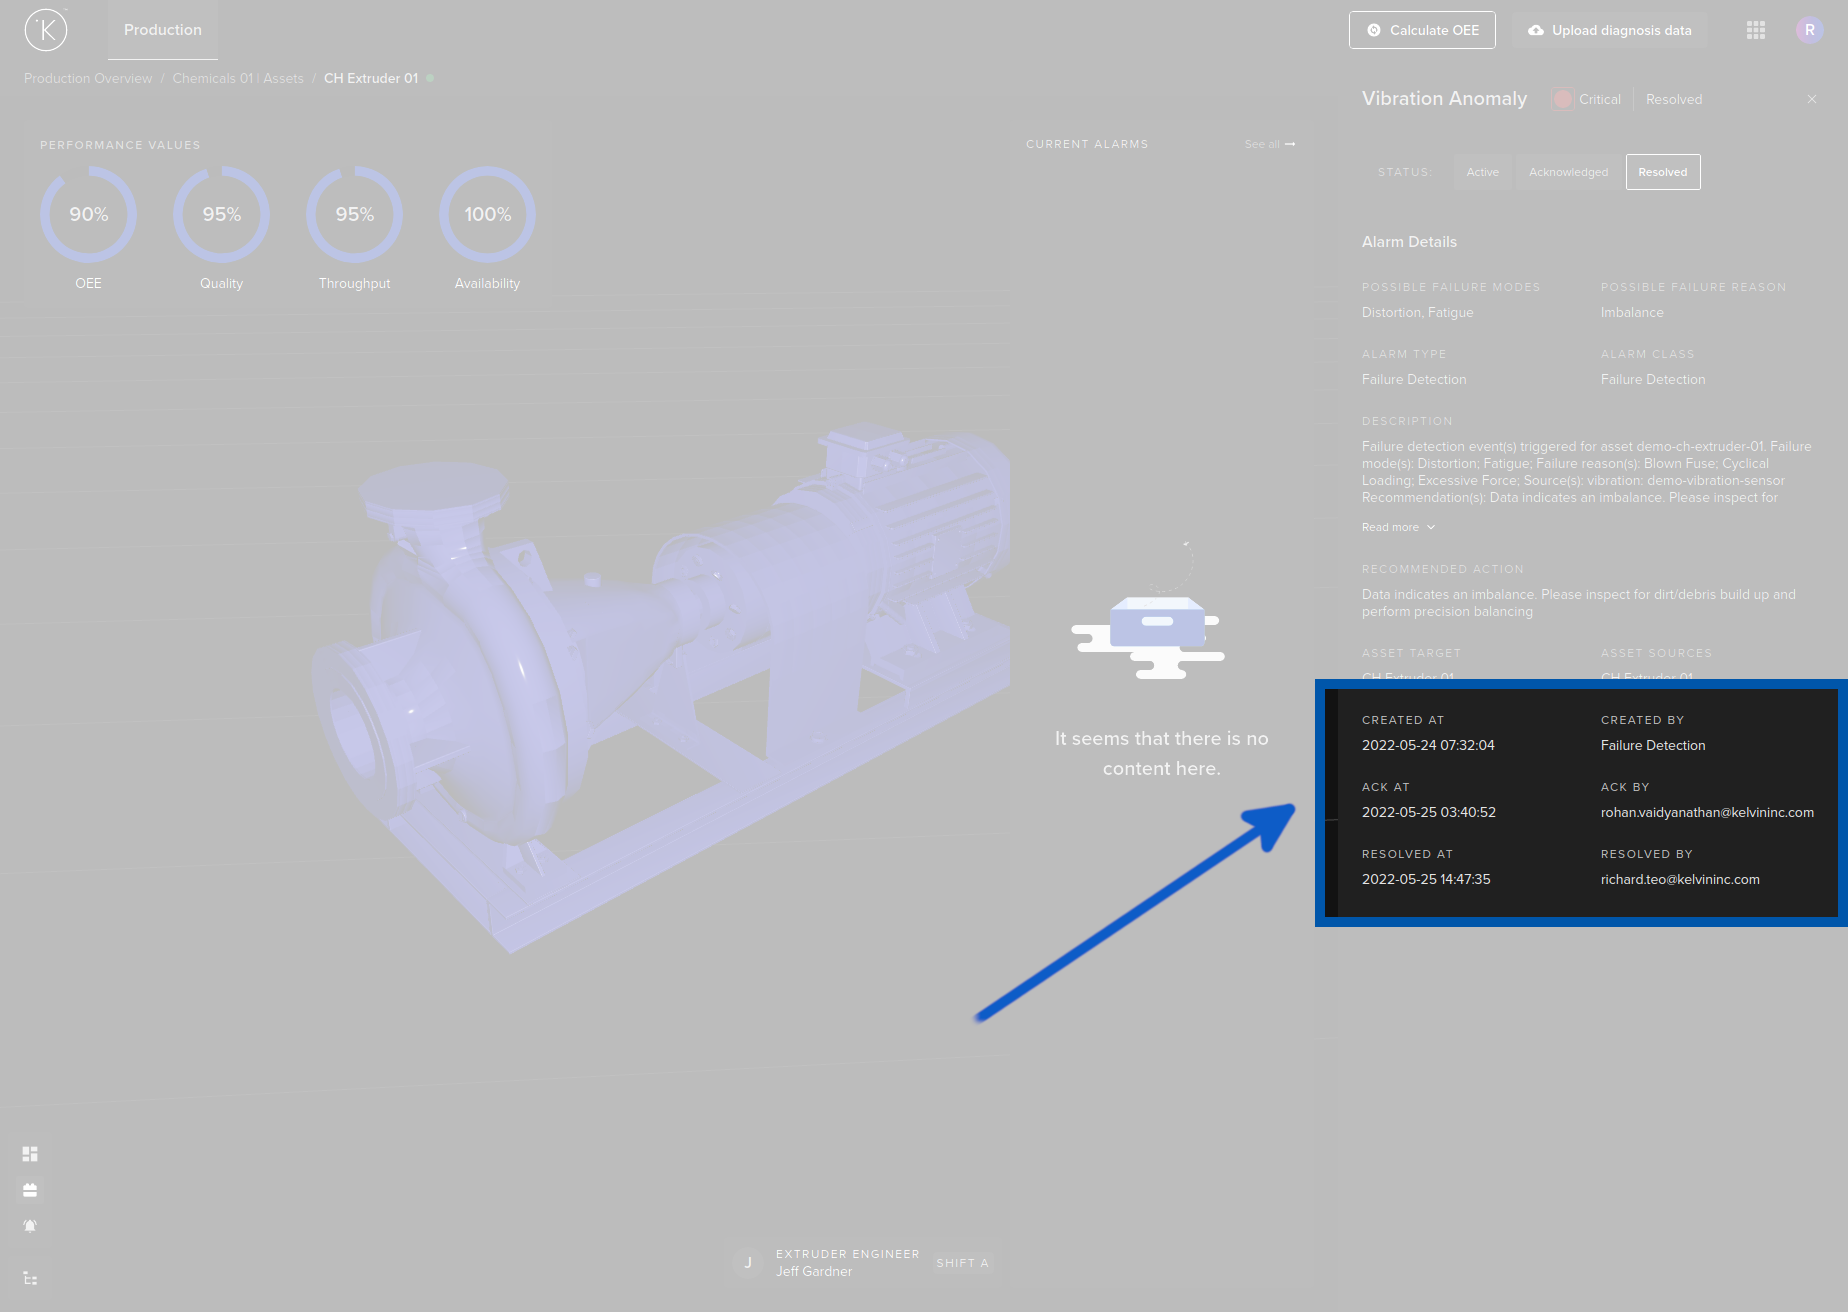1848x1312 pixels.
Task: Open Production Overview from the breadcrumb
Action: (87, 78)
